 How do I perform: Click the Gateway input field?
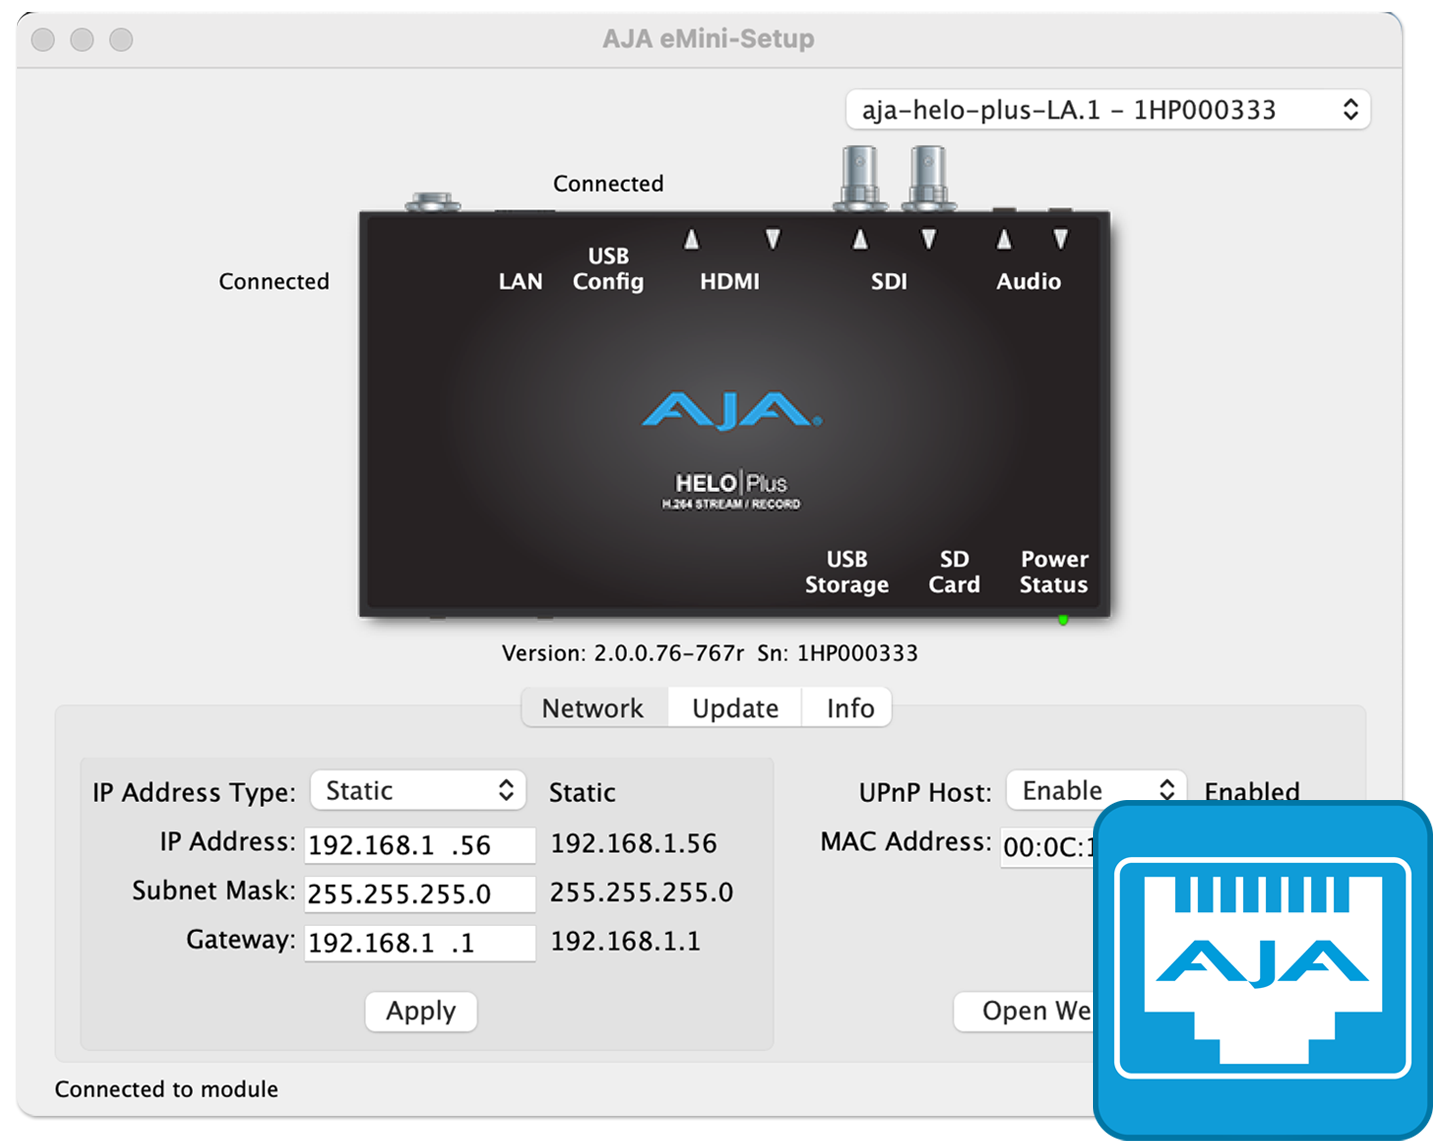pyautogui.click(x=419, y=943)
